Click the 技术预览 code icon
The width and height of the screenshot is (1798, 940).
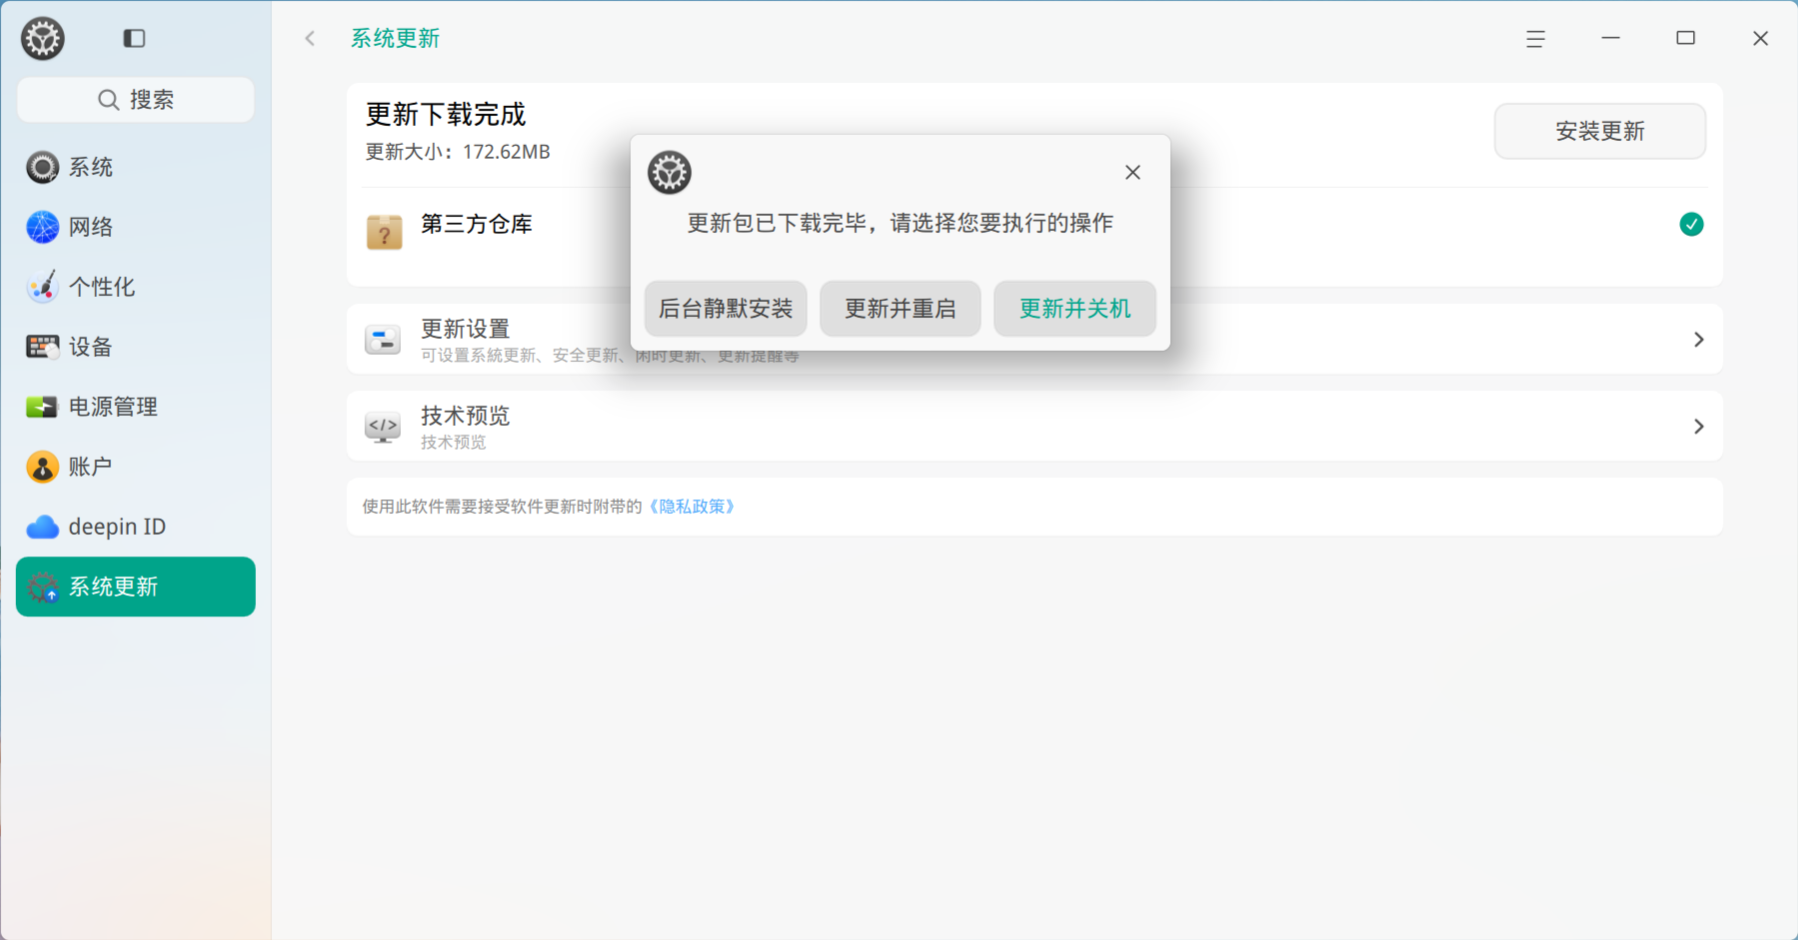[383, 427]
